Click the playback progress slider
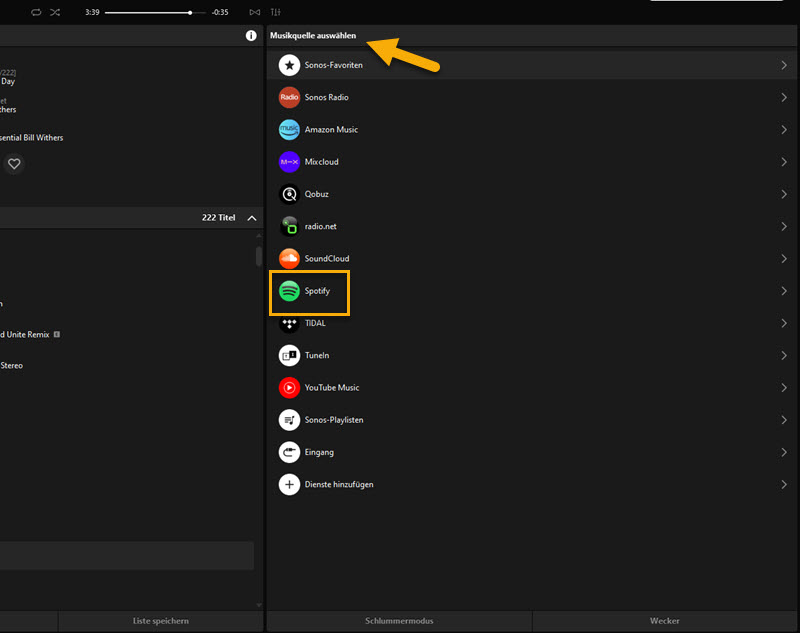The width and height of the screenshot is (800, 633). (155, 12)
